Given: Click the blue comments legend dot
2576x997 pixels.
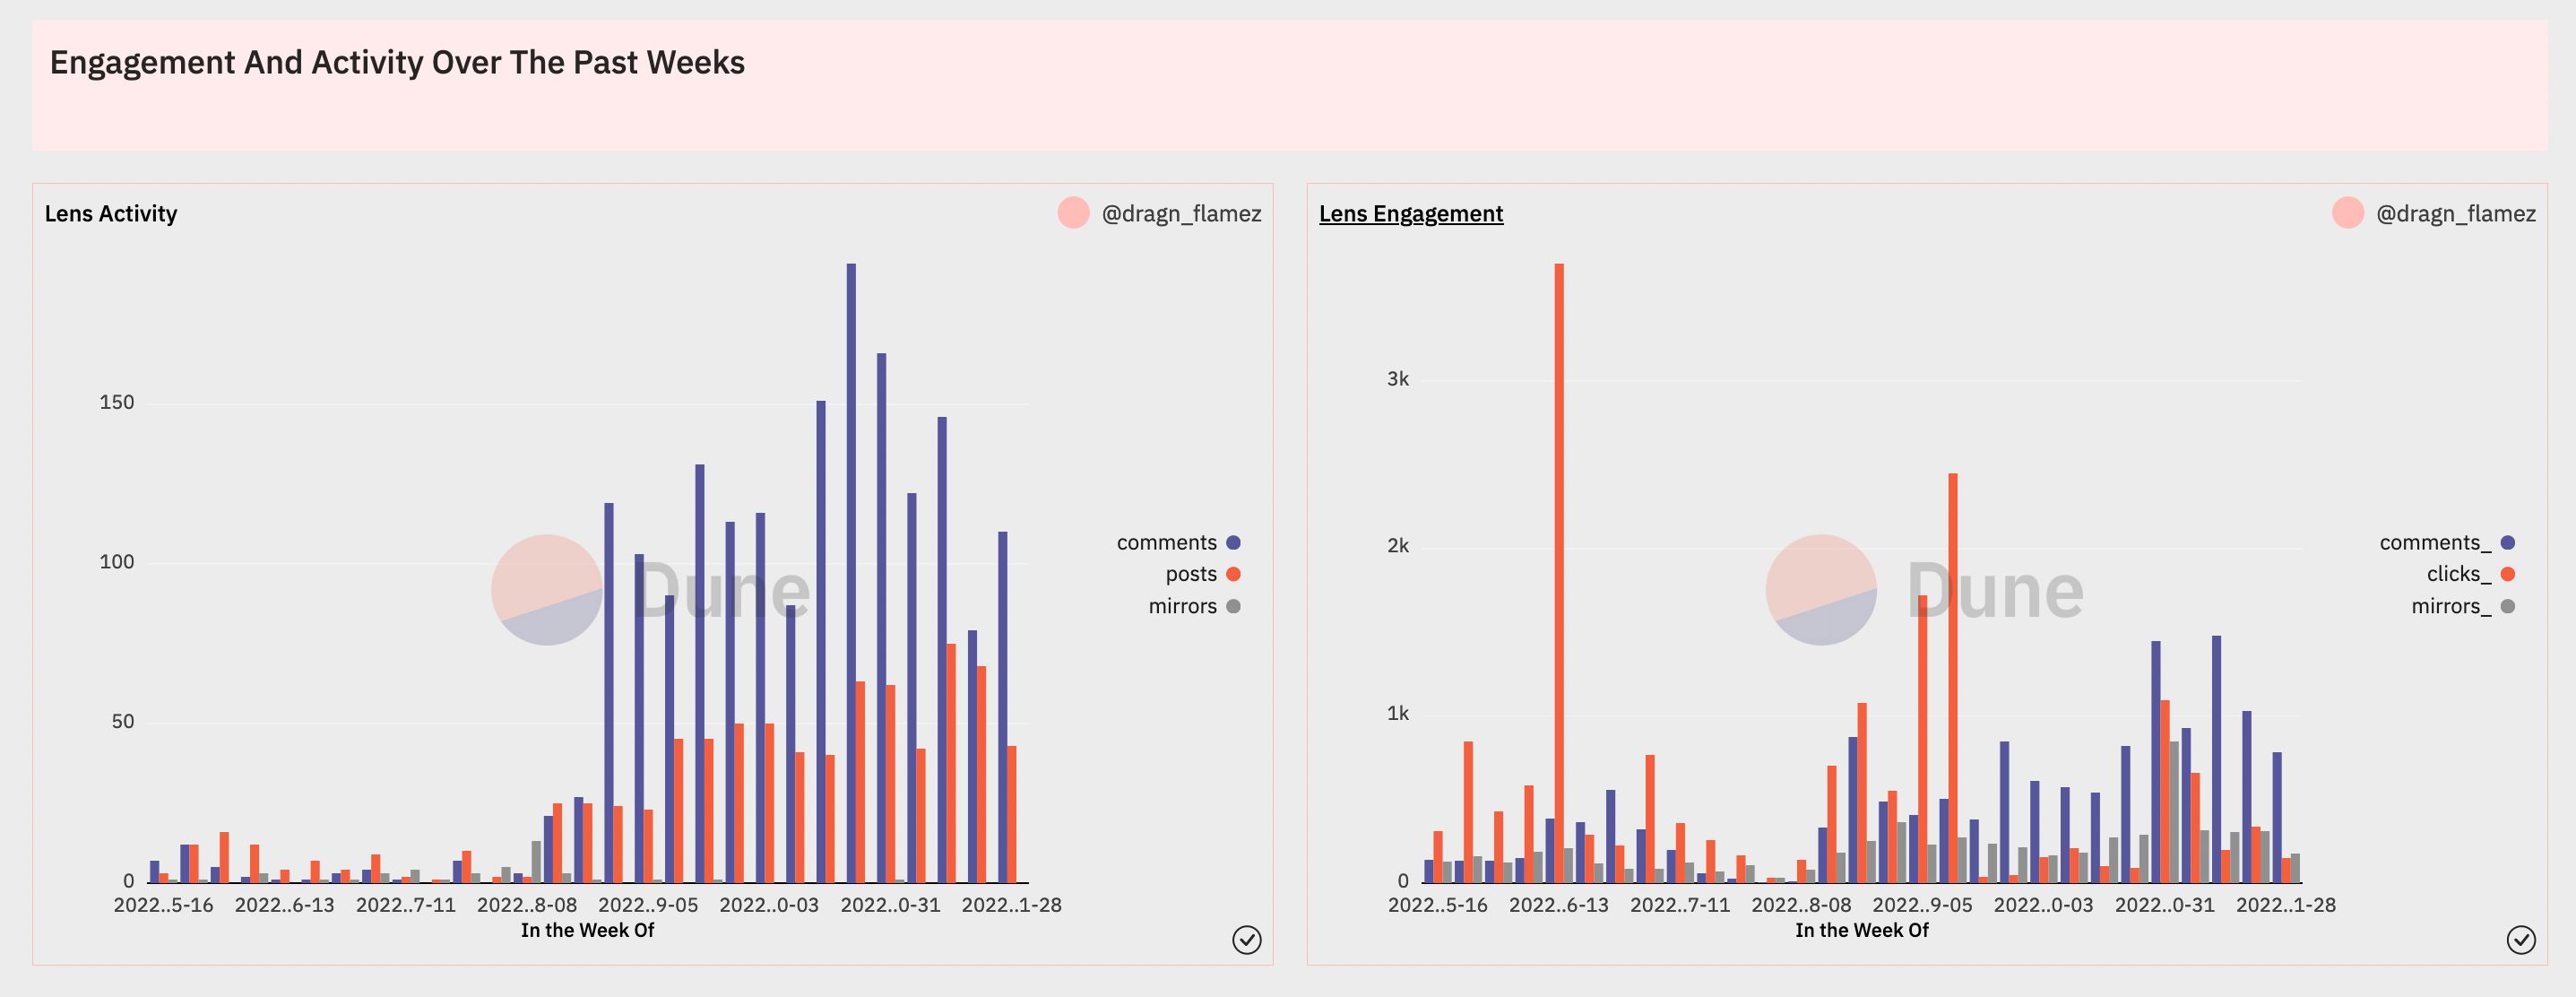Looking at the screenshot, I should pos(1233,543).
